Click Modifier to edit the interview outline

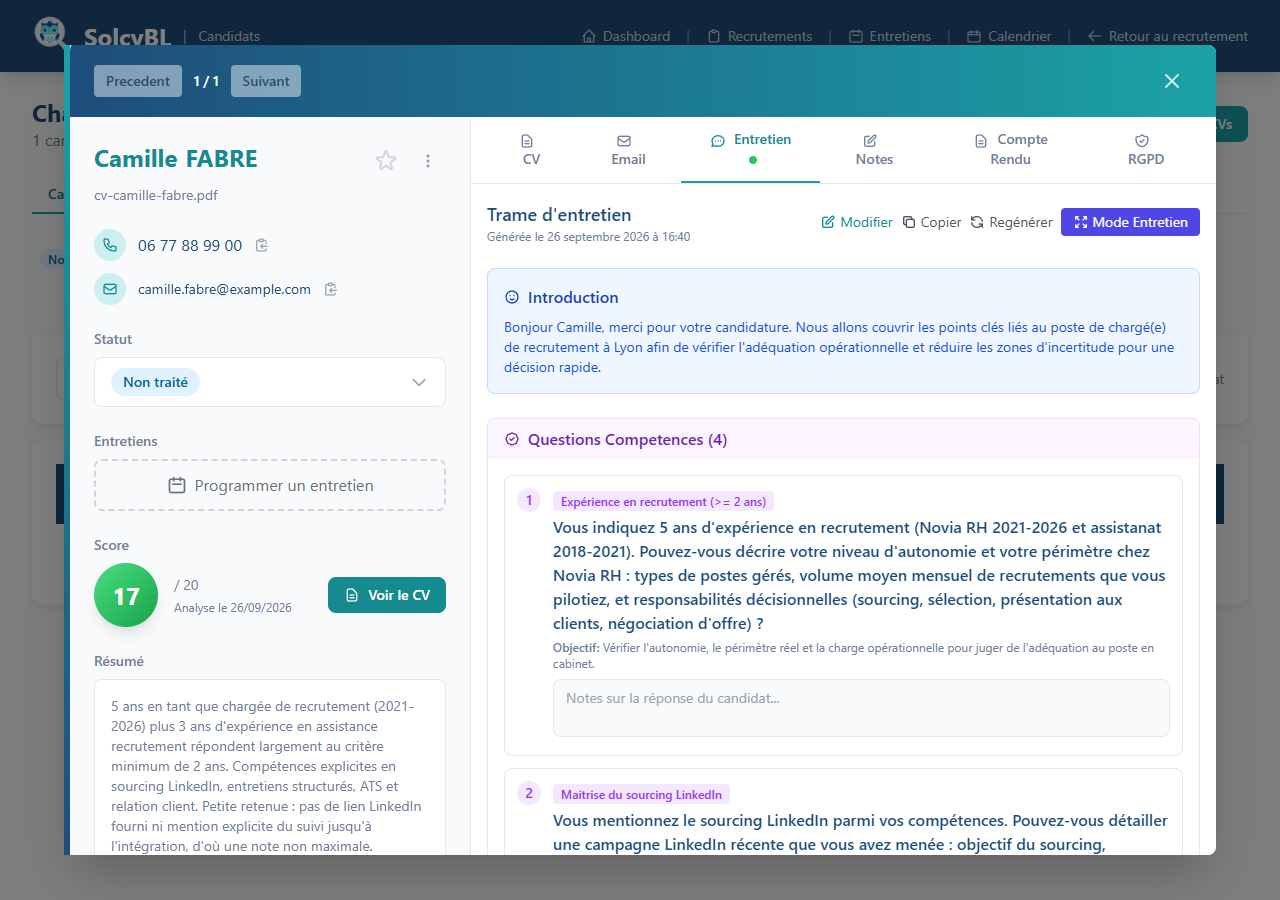tap(857, 222)
